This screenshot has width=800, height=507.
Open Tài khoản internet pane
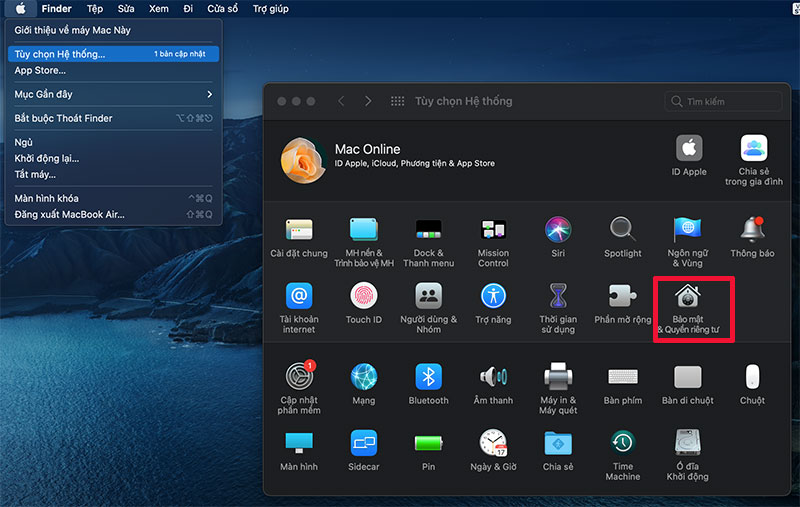click(x=299, y=308)
